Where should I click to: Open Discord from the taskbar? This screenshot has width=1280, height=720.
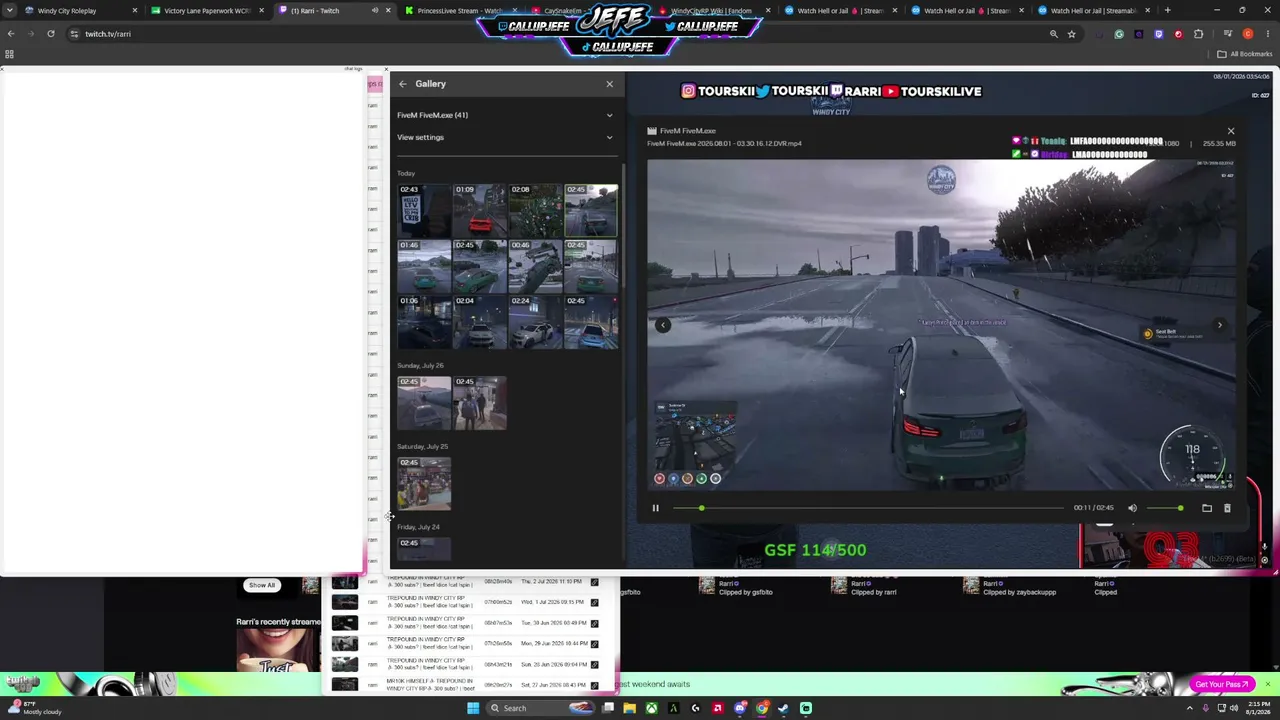tap(740, 708)
